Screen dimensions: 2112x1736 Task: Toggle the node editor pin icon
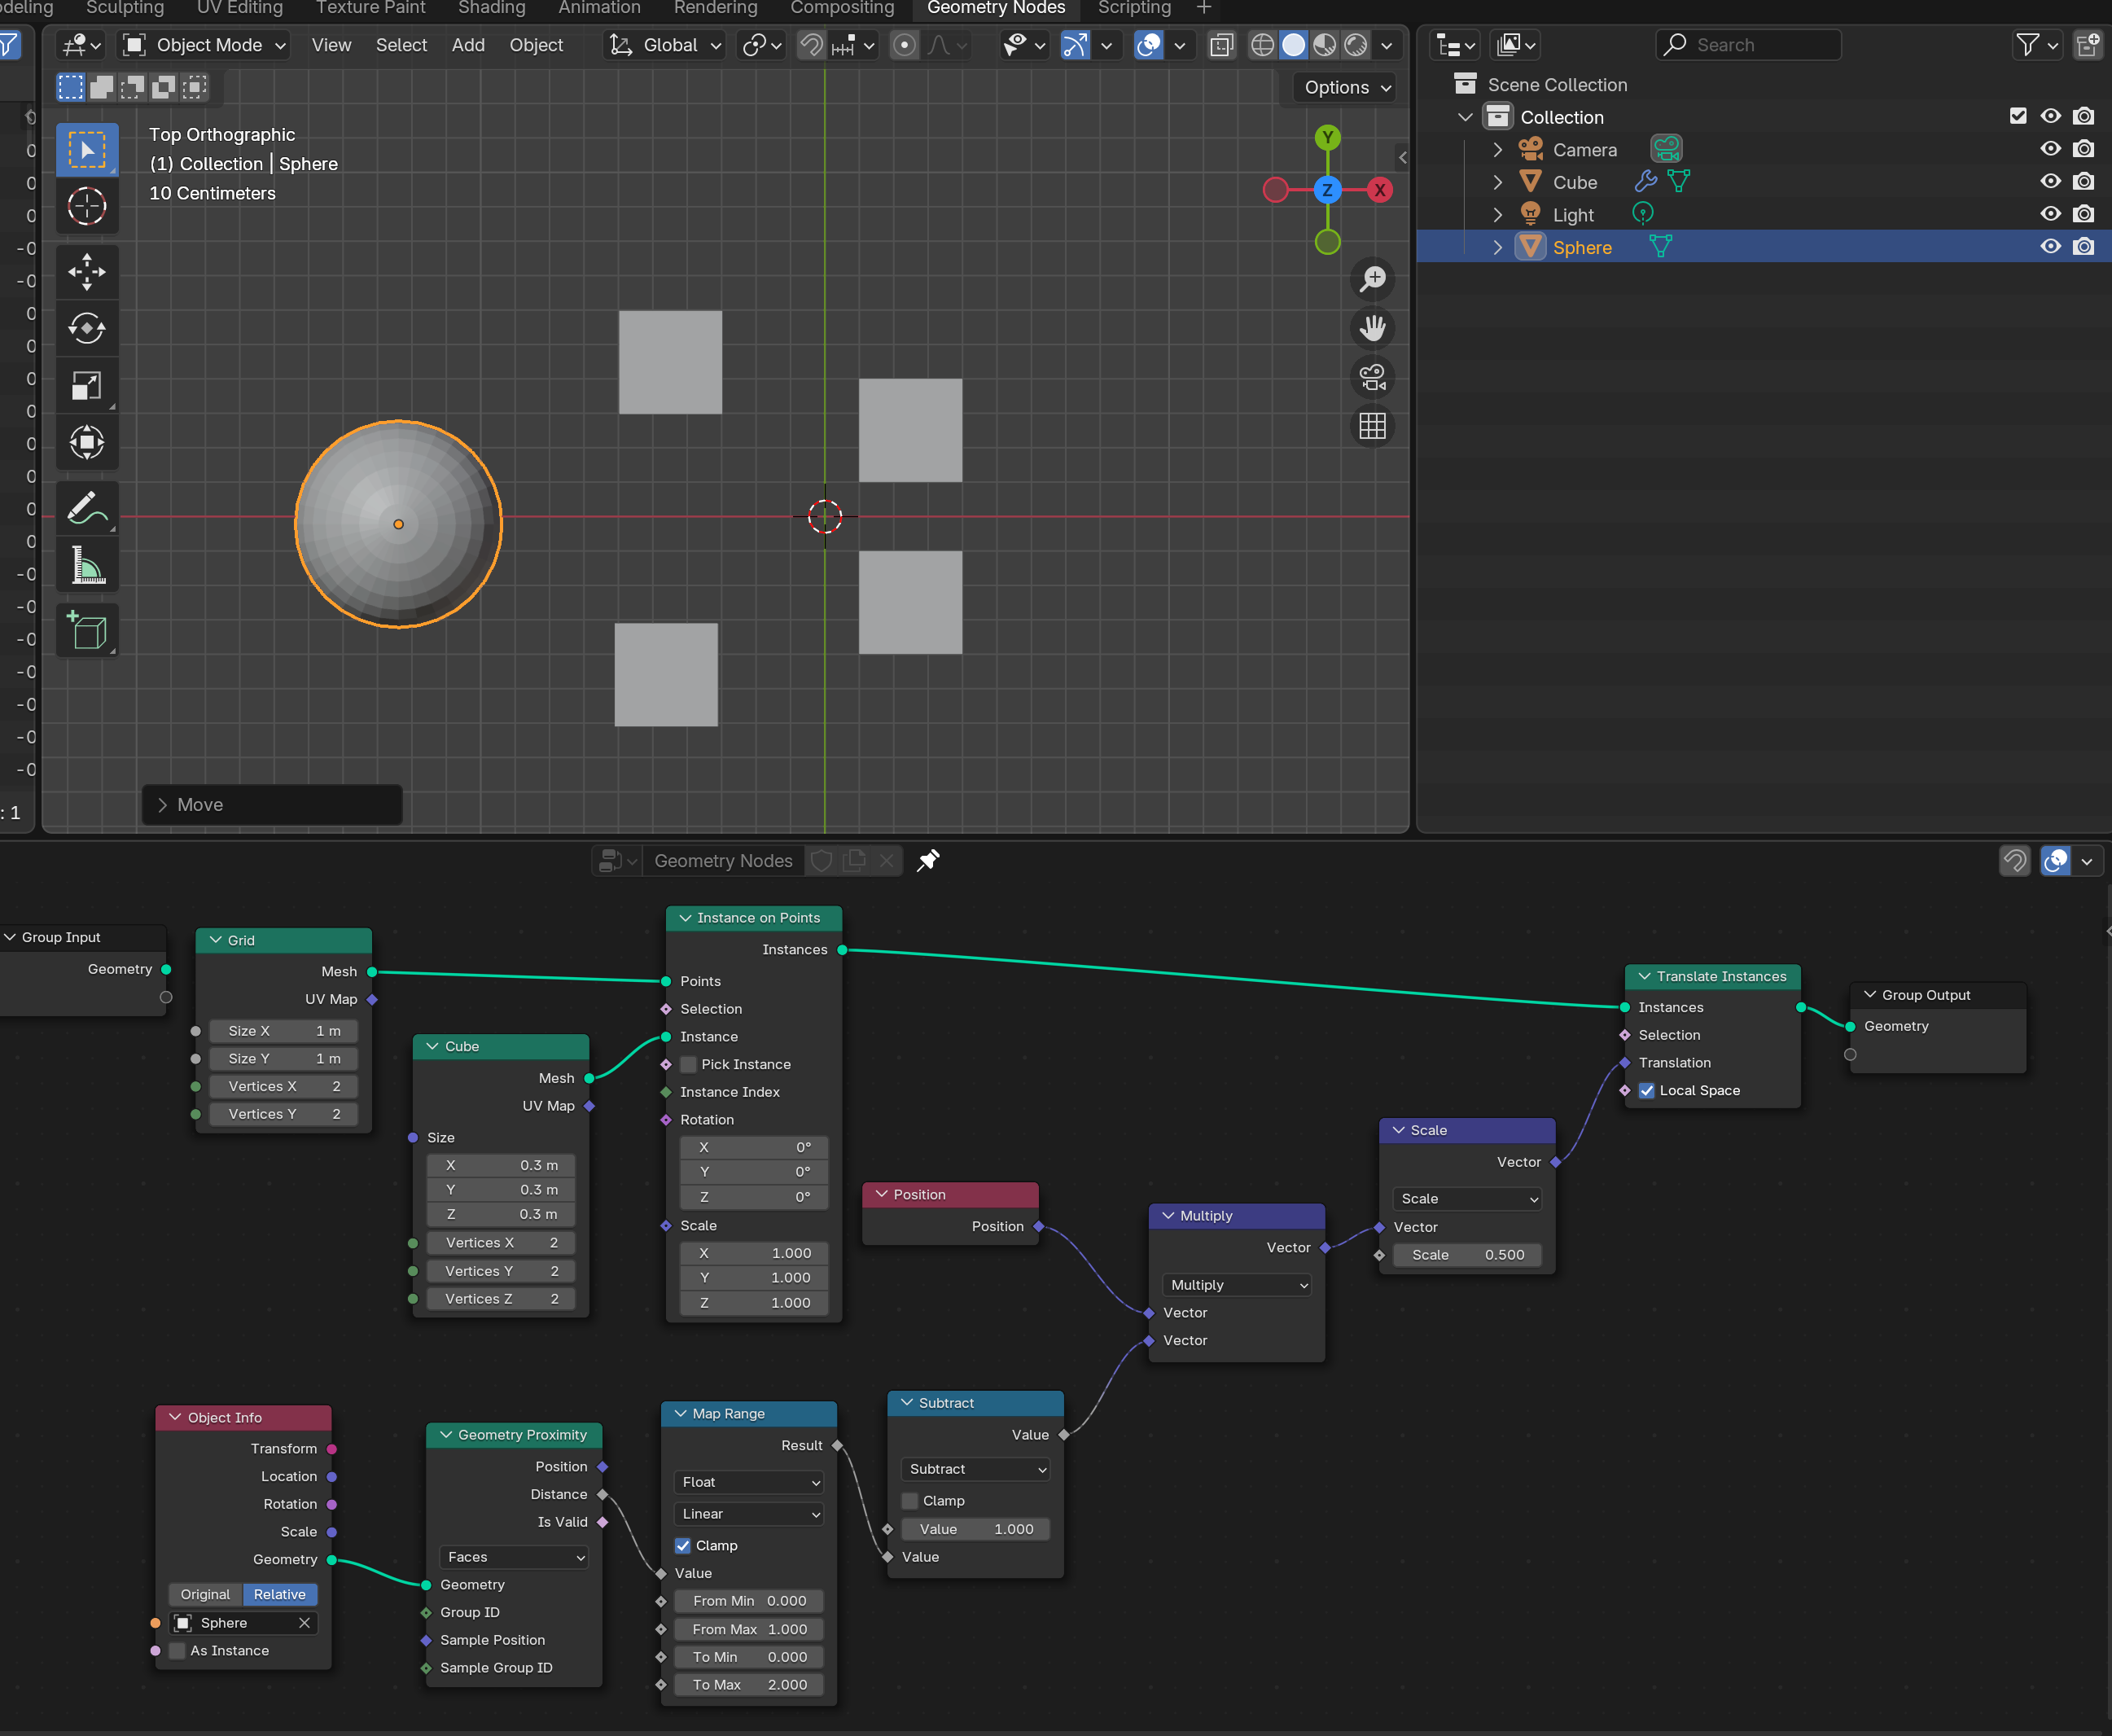928,861
